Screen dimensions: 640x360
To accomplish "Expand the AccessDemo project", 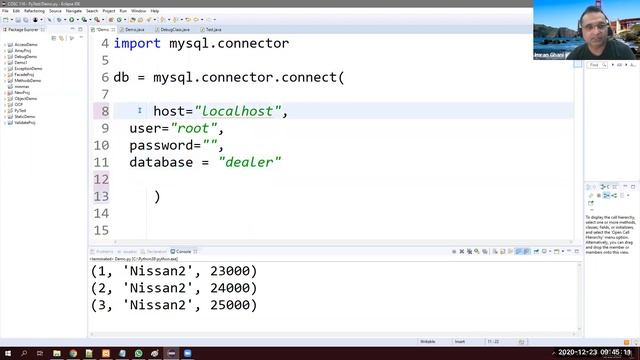I will point(5,44).
